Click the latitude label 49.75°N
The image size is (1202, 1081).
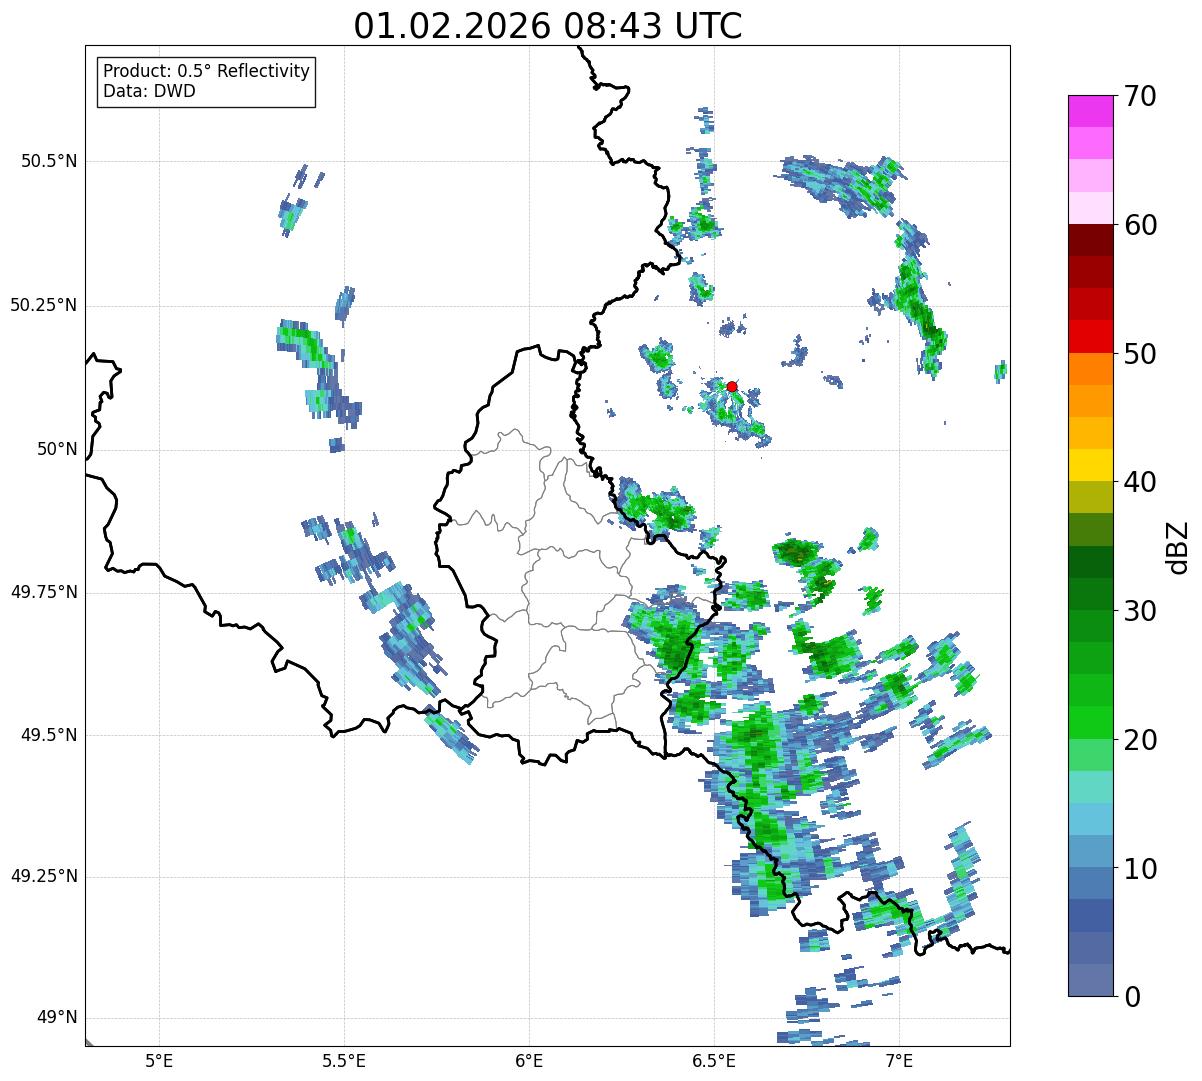click(43, 592)
